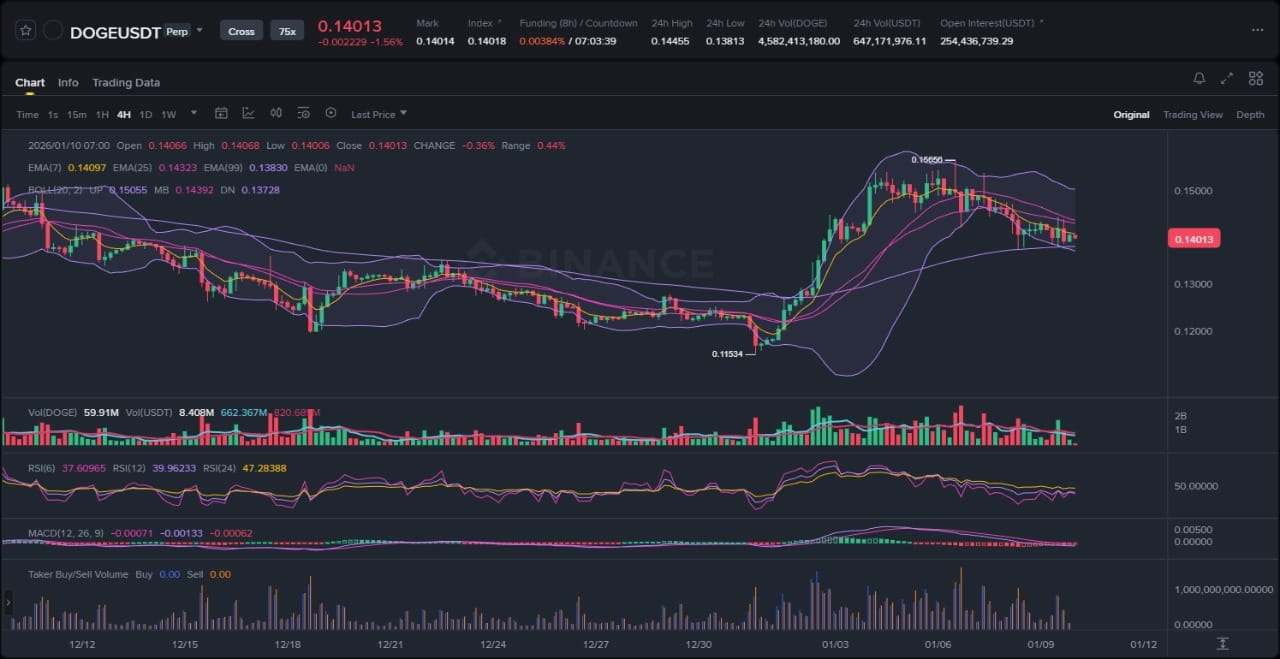Click the Taker Buy/Sell Volume label
Screen dimensions: 1280x659
[x=78, y=575]
